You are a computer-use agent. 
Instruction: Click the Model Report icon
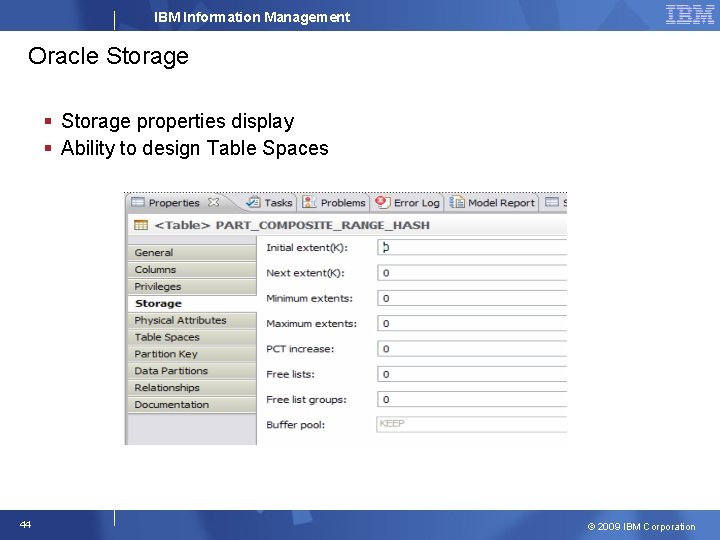[x=456, y=202]
